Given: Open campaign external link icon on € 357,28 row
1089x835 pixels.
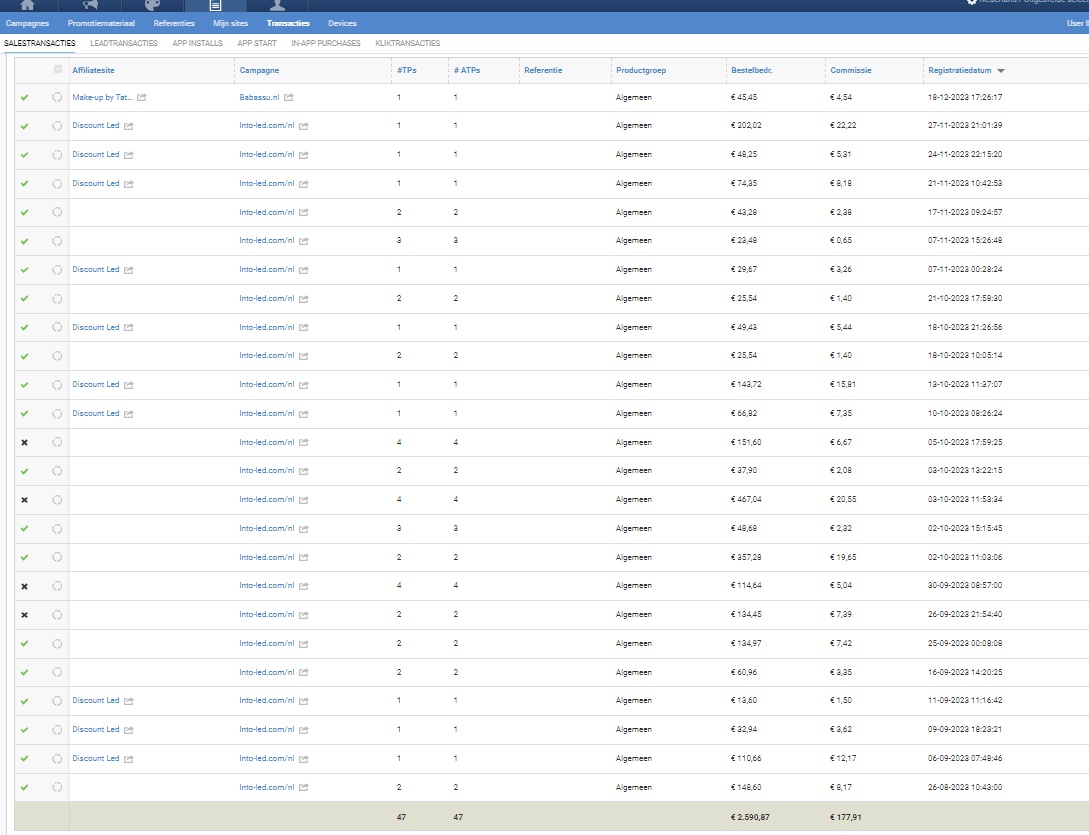Looking at the screenshot, I should 304,557.
